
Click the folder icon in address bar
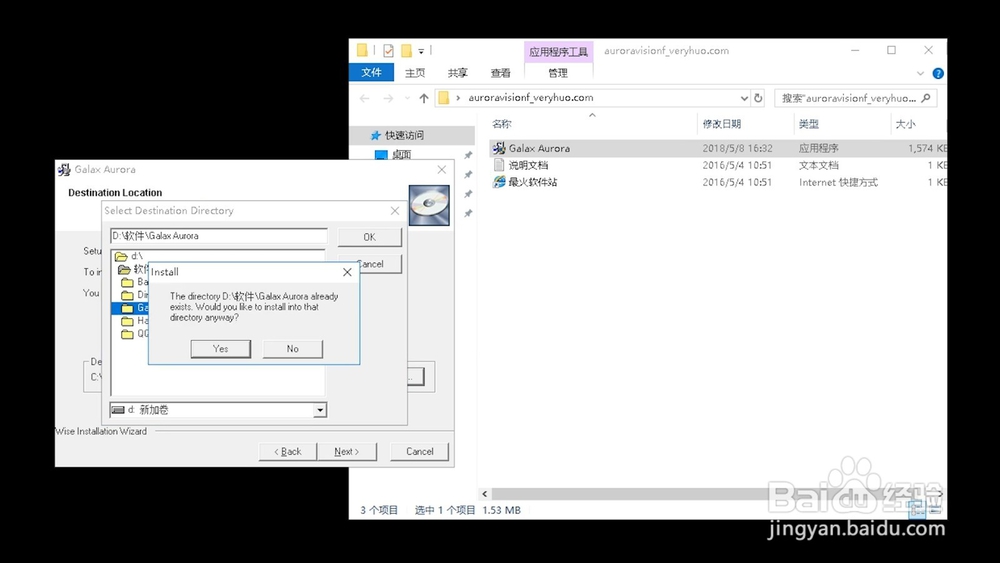coord(444,98)
